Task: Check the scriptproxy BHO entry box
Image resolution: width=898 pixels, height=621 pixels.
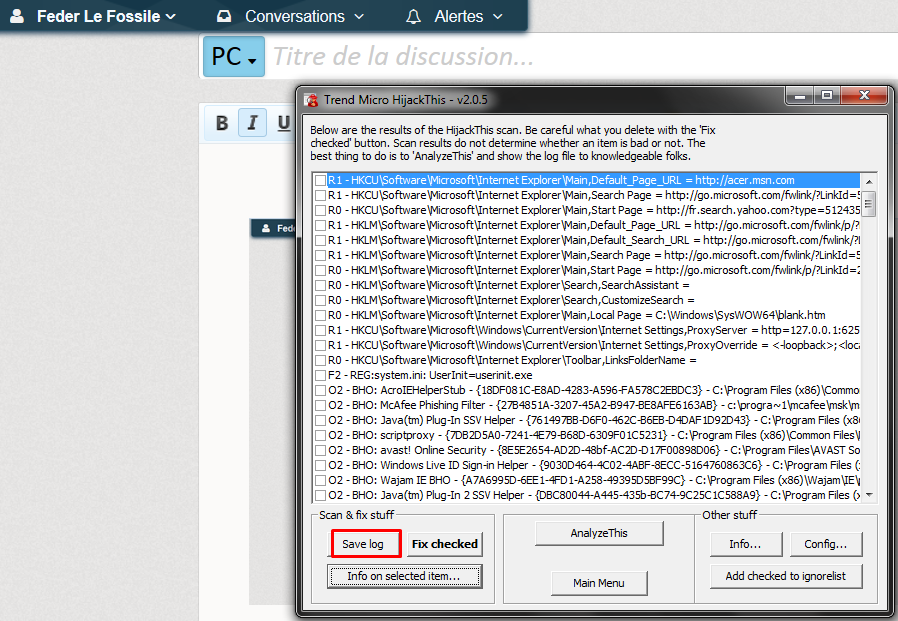Action: [321, 435]
